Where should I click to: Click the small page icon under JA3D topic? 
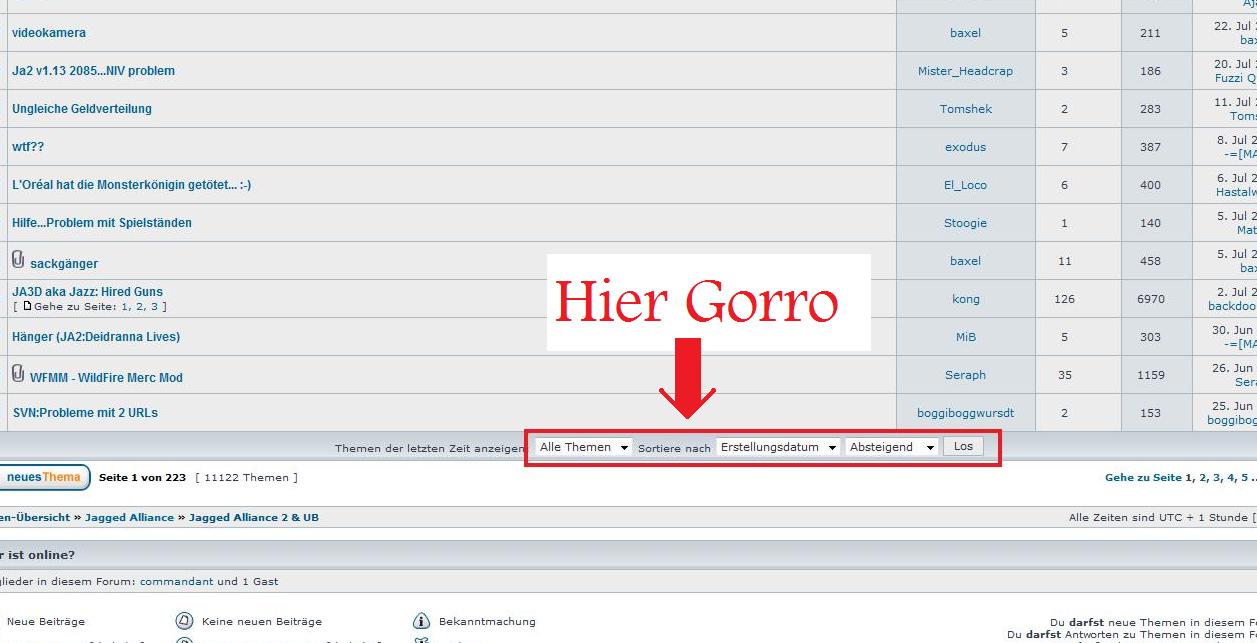pos(28,306)
